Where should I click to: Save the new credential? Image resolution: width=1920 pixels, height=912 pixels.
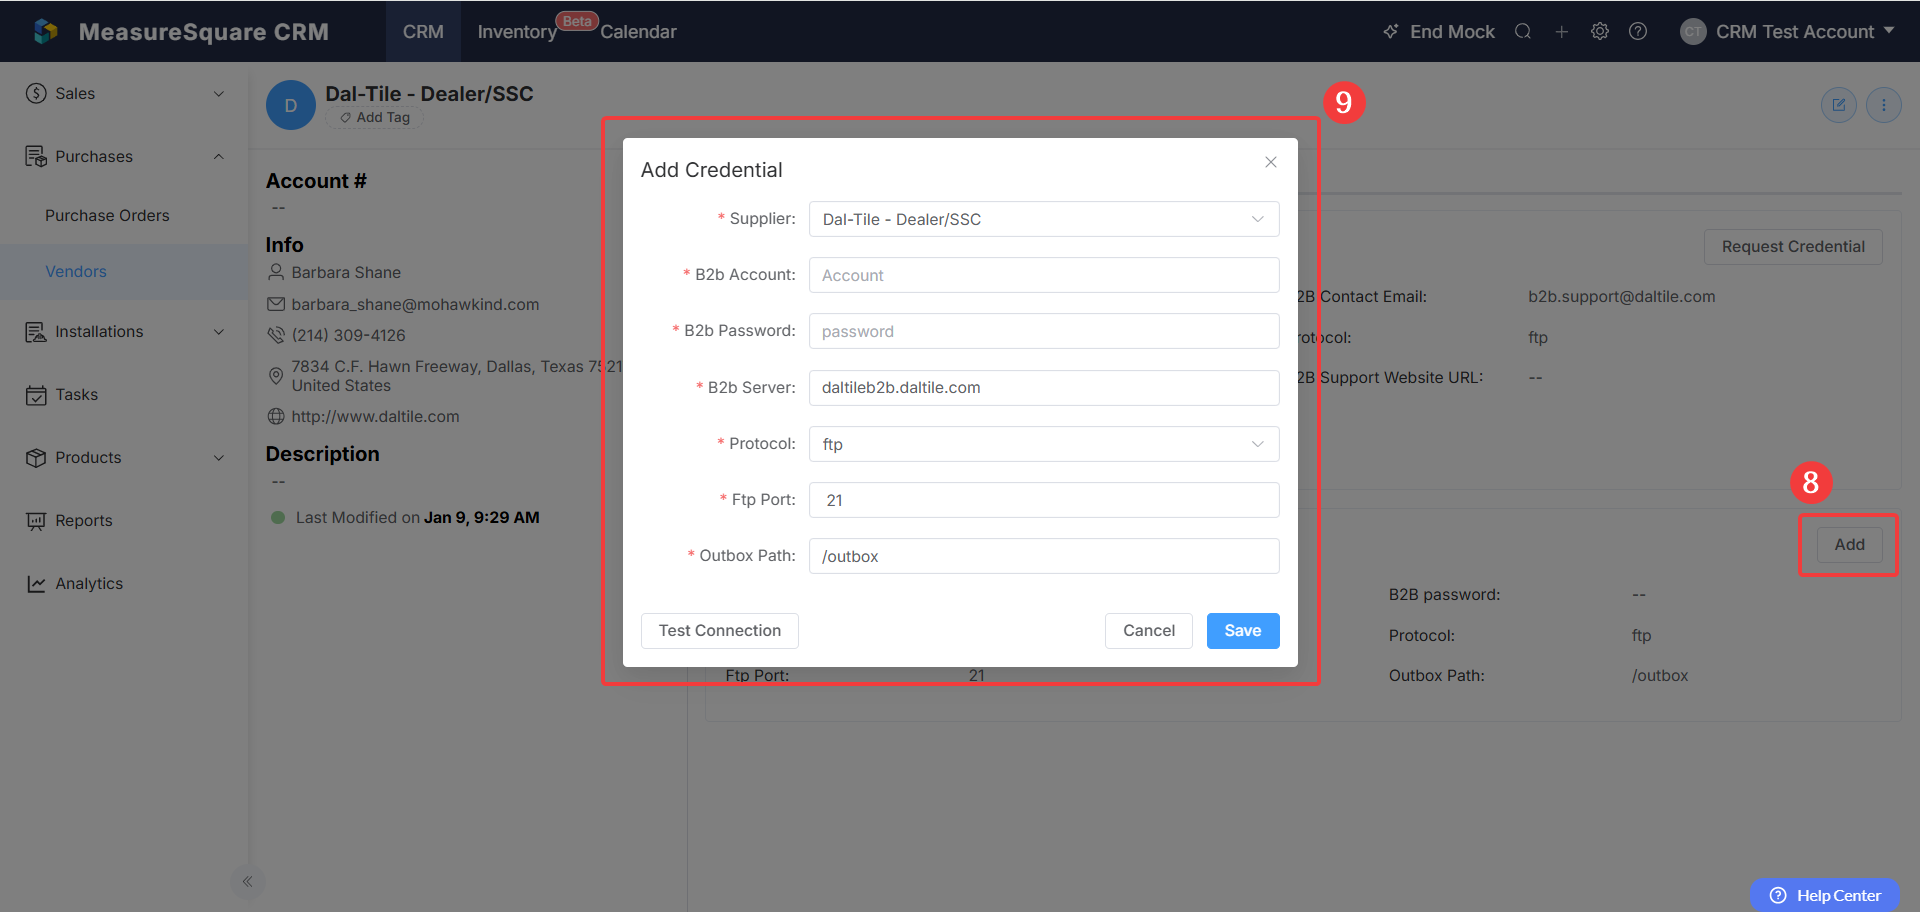pyautogui.click(x=1243, y=631)
